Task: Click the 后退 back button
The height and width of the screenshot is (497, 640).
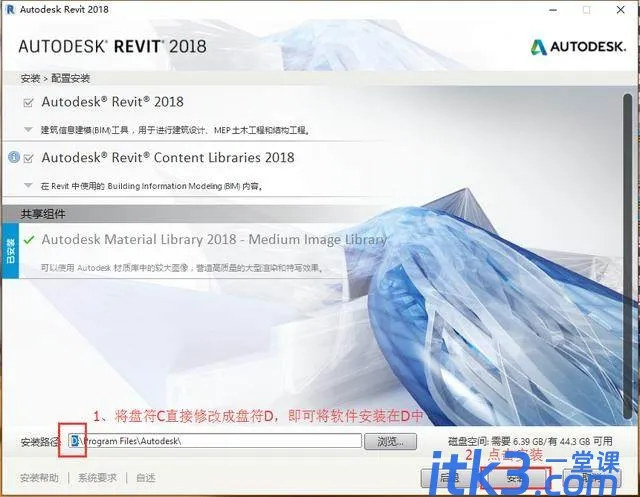Action: (x=449, y=477)
